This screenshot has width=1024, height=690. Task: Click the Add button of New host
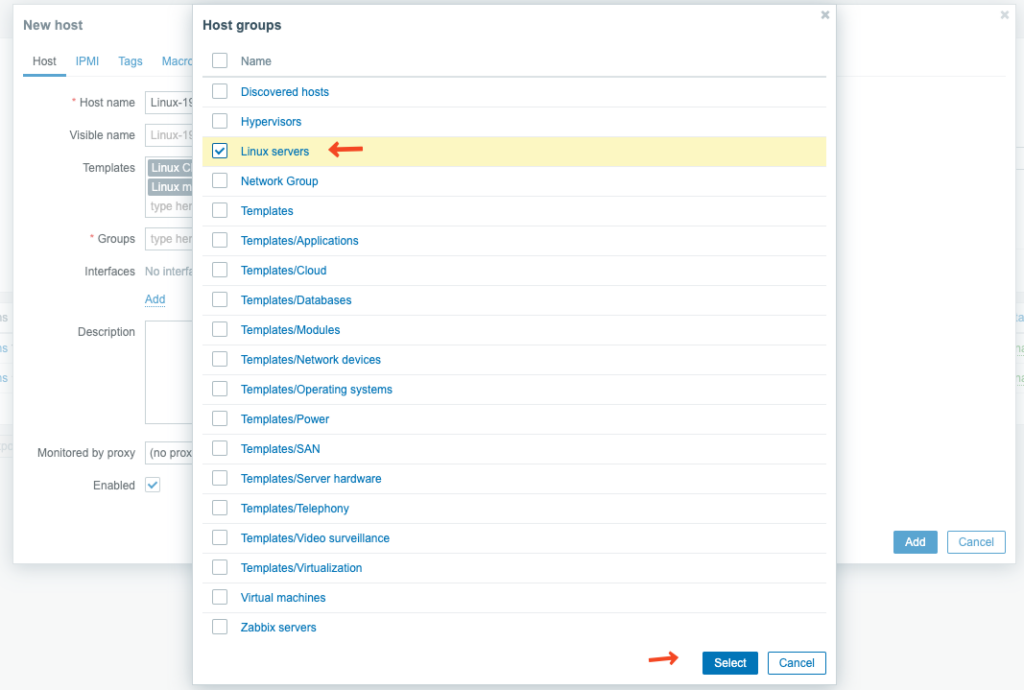coord(915,542)
